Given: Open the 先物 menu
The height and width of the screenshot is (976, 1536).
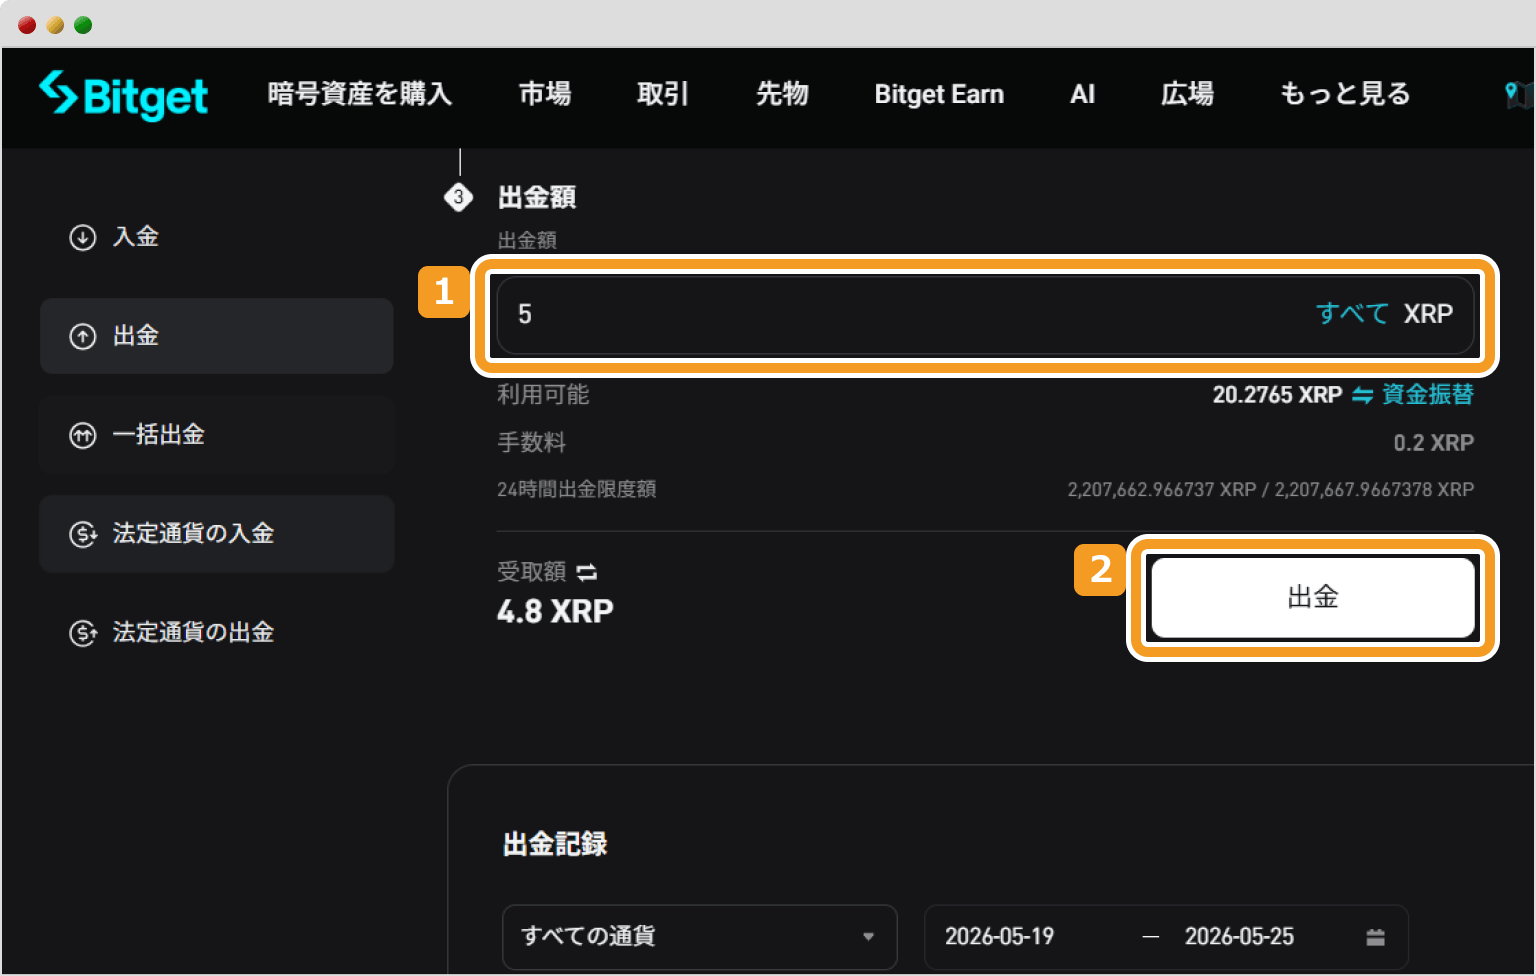Looking at the screenshot, I should [782, 94].
